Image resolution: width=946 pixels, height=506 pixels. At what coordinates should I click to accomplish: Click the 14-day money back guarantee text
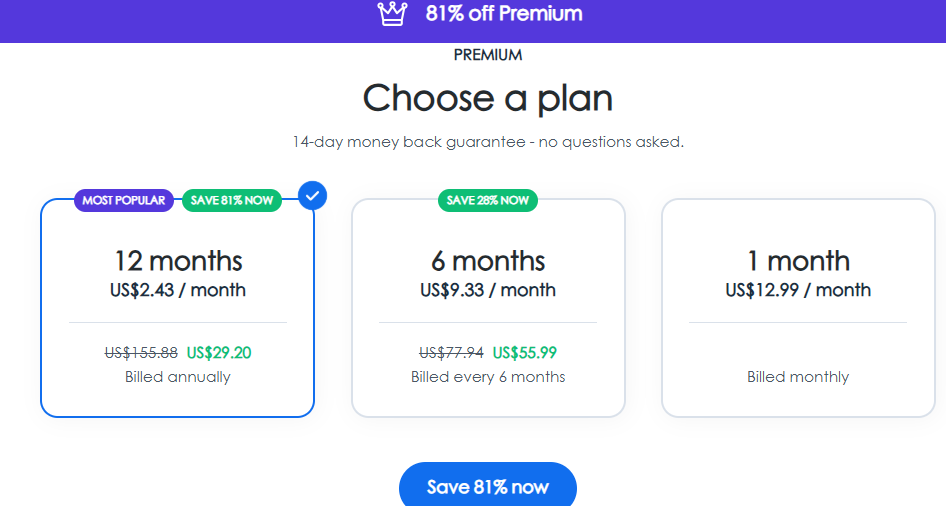tap(488, 142)
